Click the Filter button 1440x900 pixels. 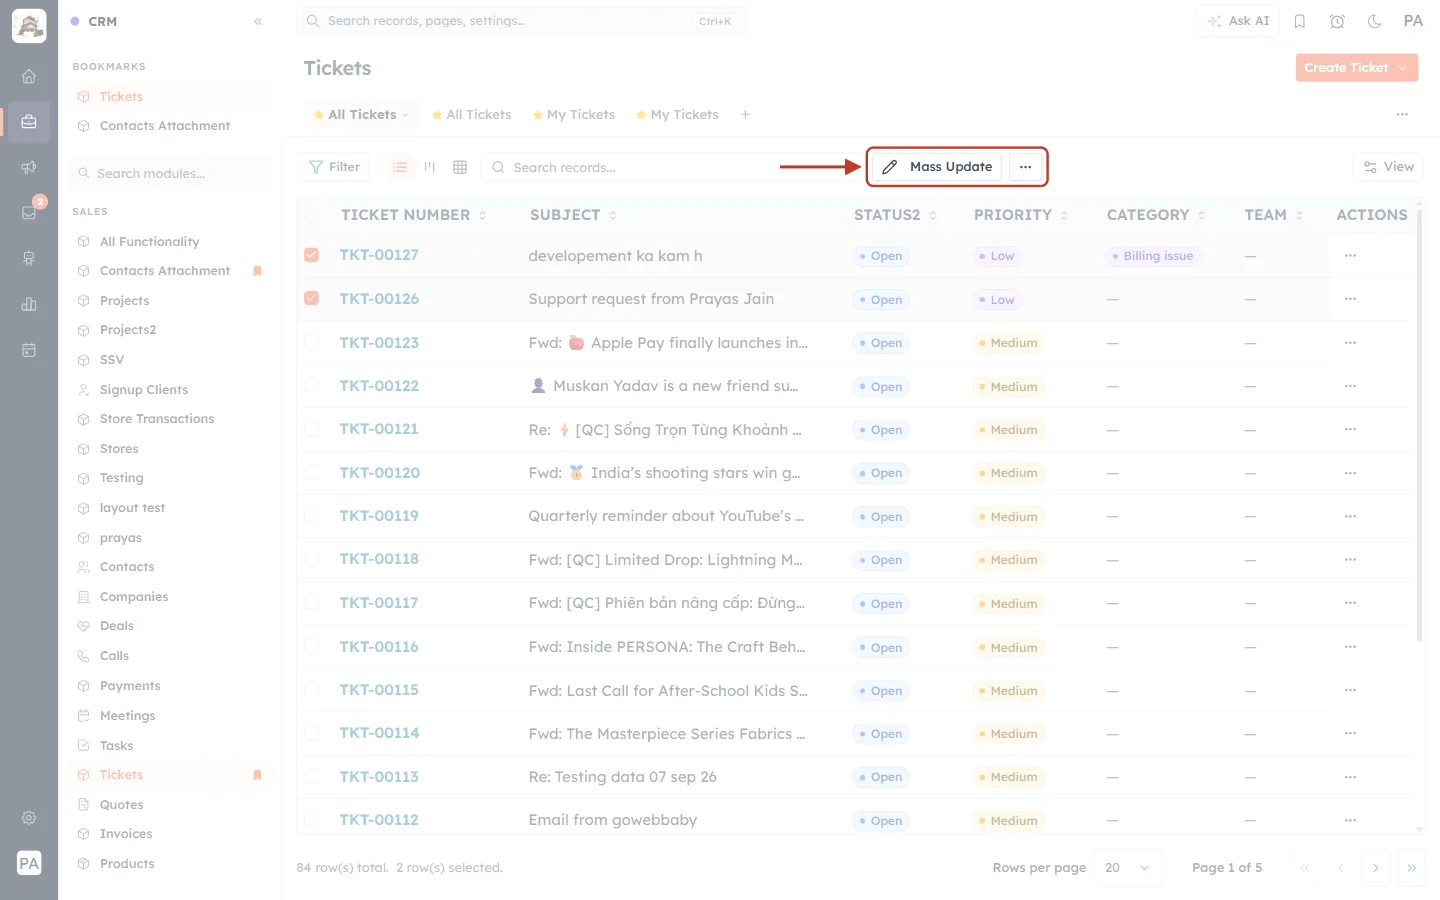(334, 167)
